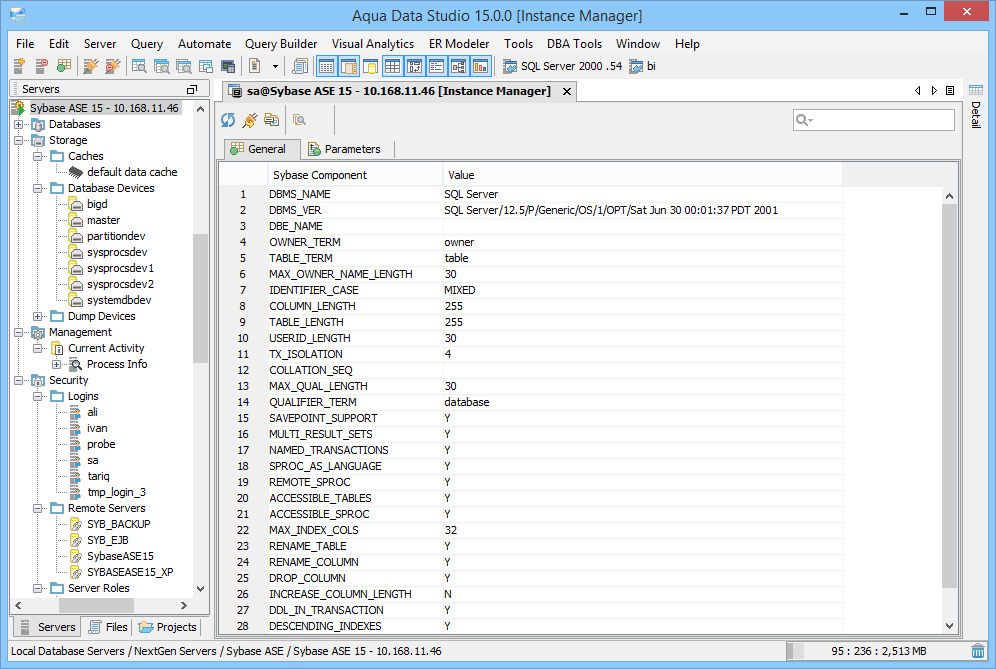Click the Servers tree vertical scrollbar

coord(200,297)
